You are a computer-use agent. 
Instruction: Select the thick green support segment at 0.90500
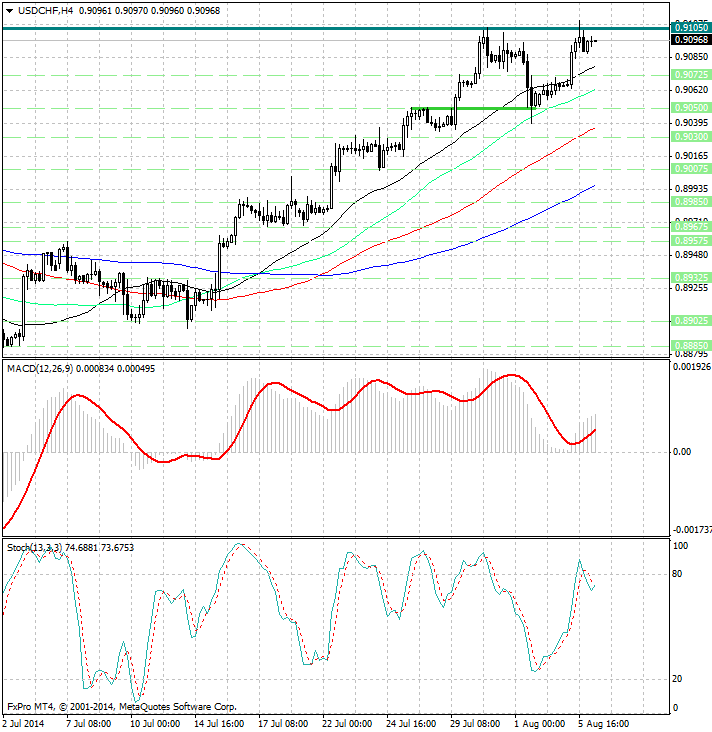(x=473, y=108)
